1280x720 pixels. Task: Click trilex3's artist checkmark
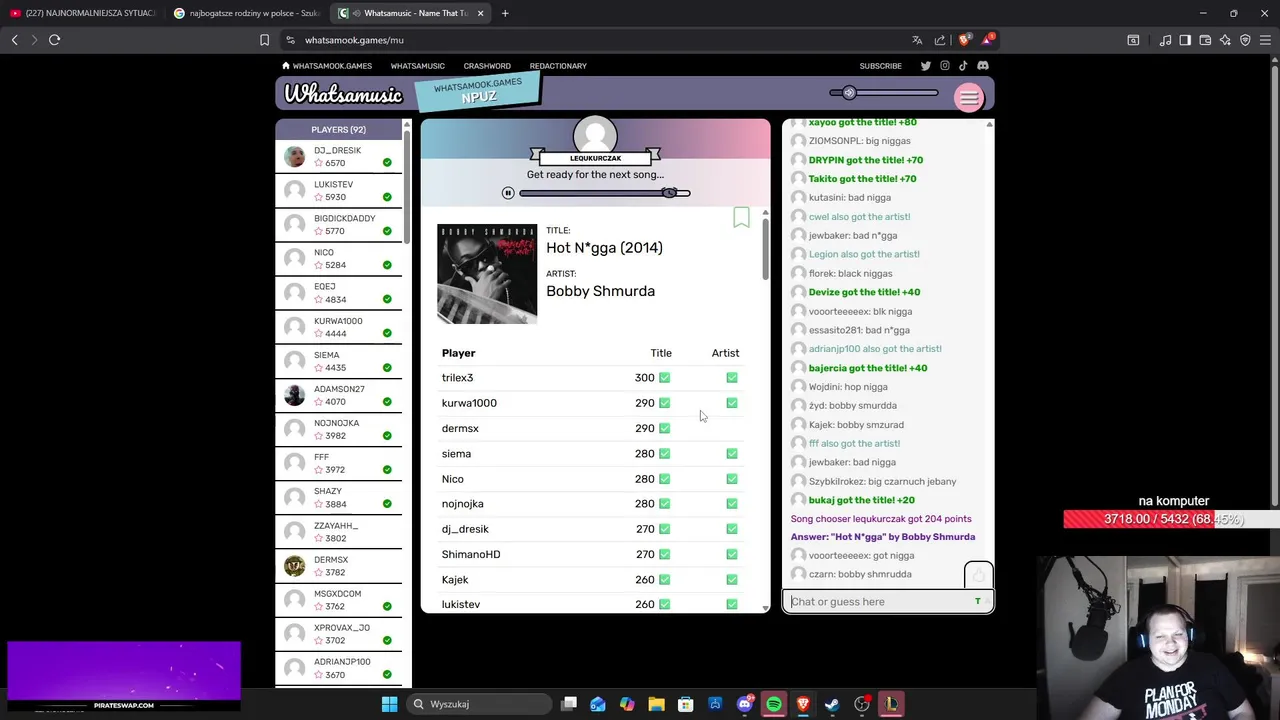coord(732,378)
